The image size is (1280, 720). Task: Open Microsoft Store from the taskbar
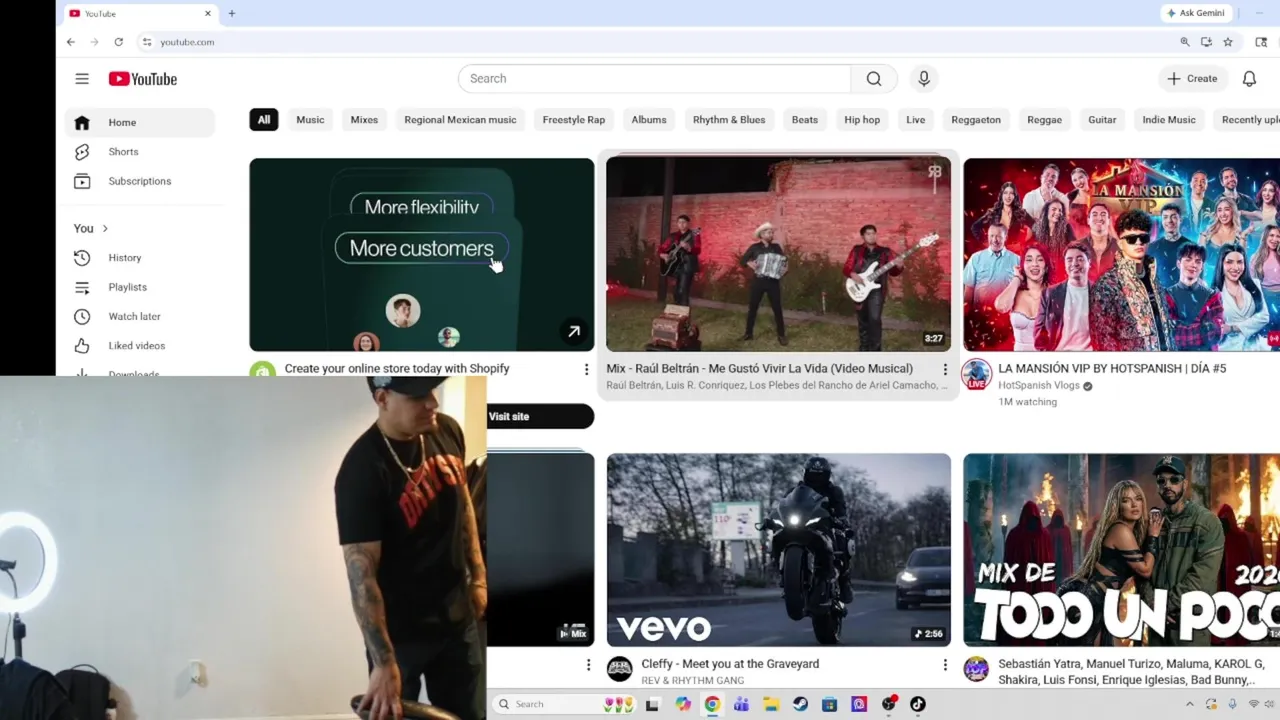click(x=829, y=704)
